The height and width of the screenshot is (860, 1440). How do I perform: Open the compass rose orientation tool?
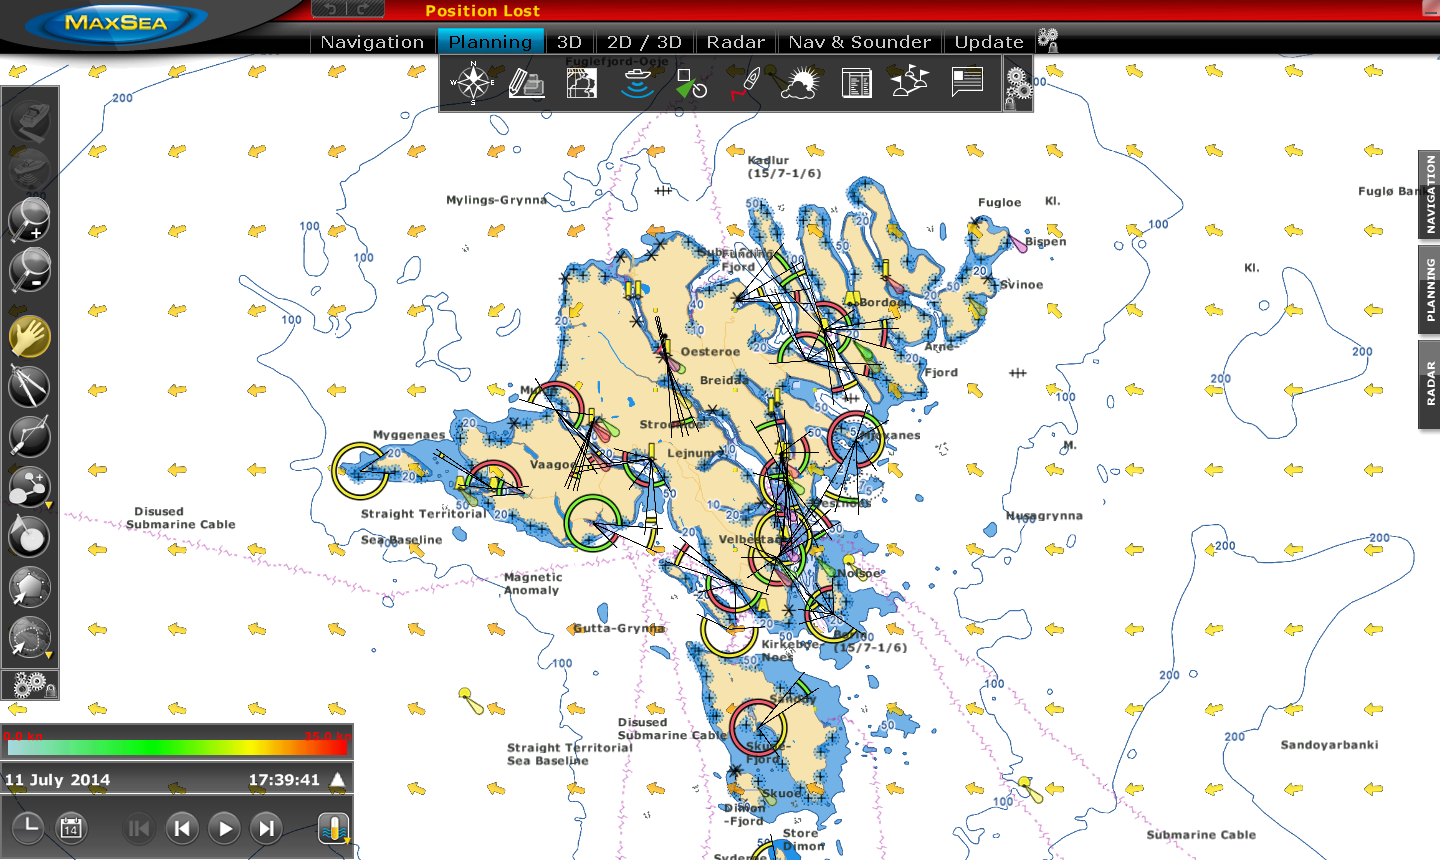472,82
